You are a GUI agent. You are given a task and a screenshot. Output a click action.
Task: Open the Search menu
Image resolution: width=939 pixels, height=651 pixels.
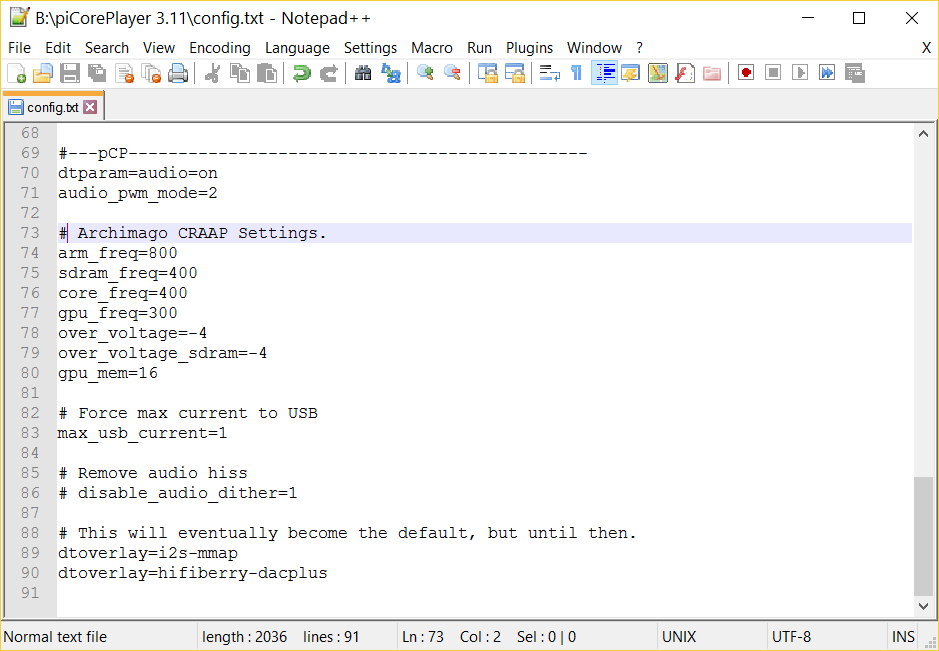point(107,48)
